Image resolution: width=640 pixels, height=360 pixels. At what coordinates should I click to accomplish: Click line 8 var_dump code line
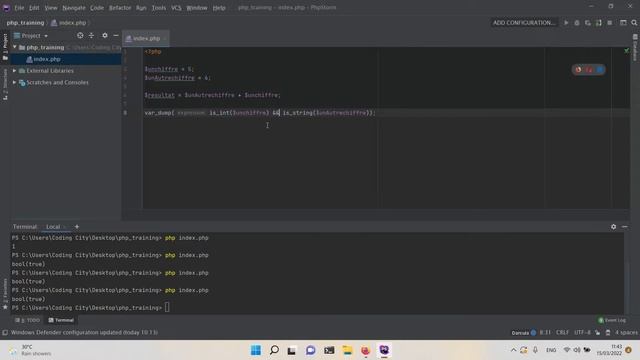click(260, 113)
